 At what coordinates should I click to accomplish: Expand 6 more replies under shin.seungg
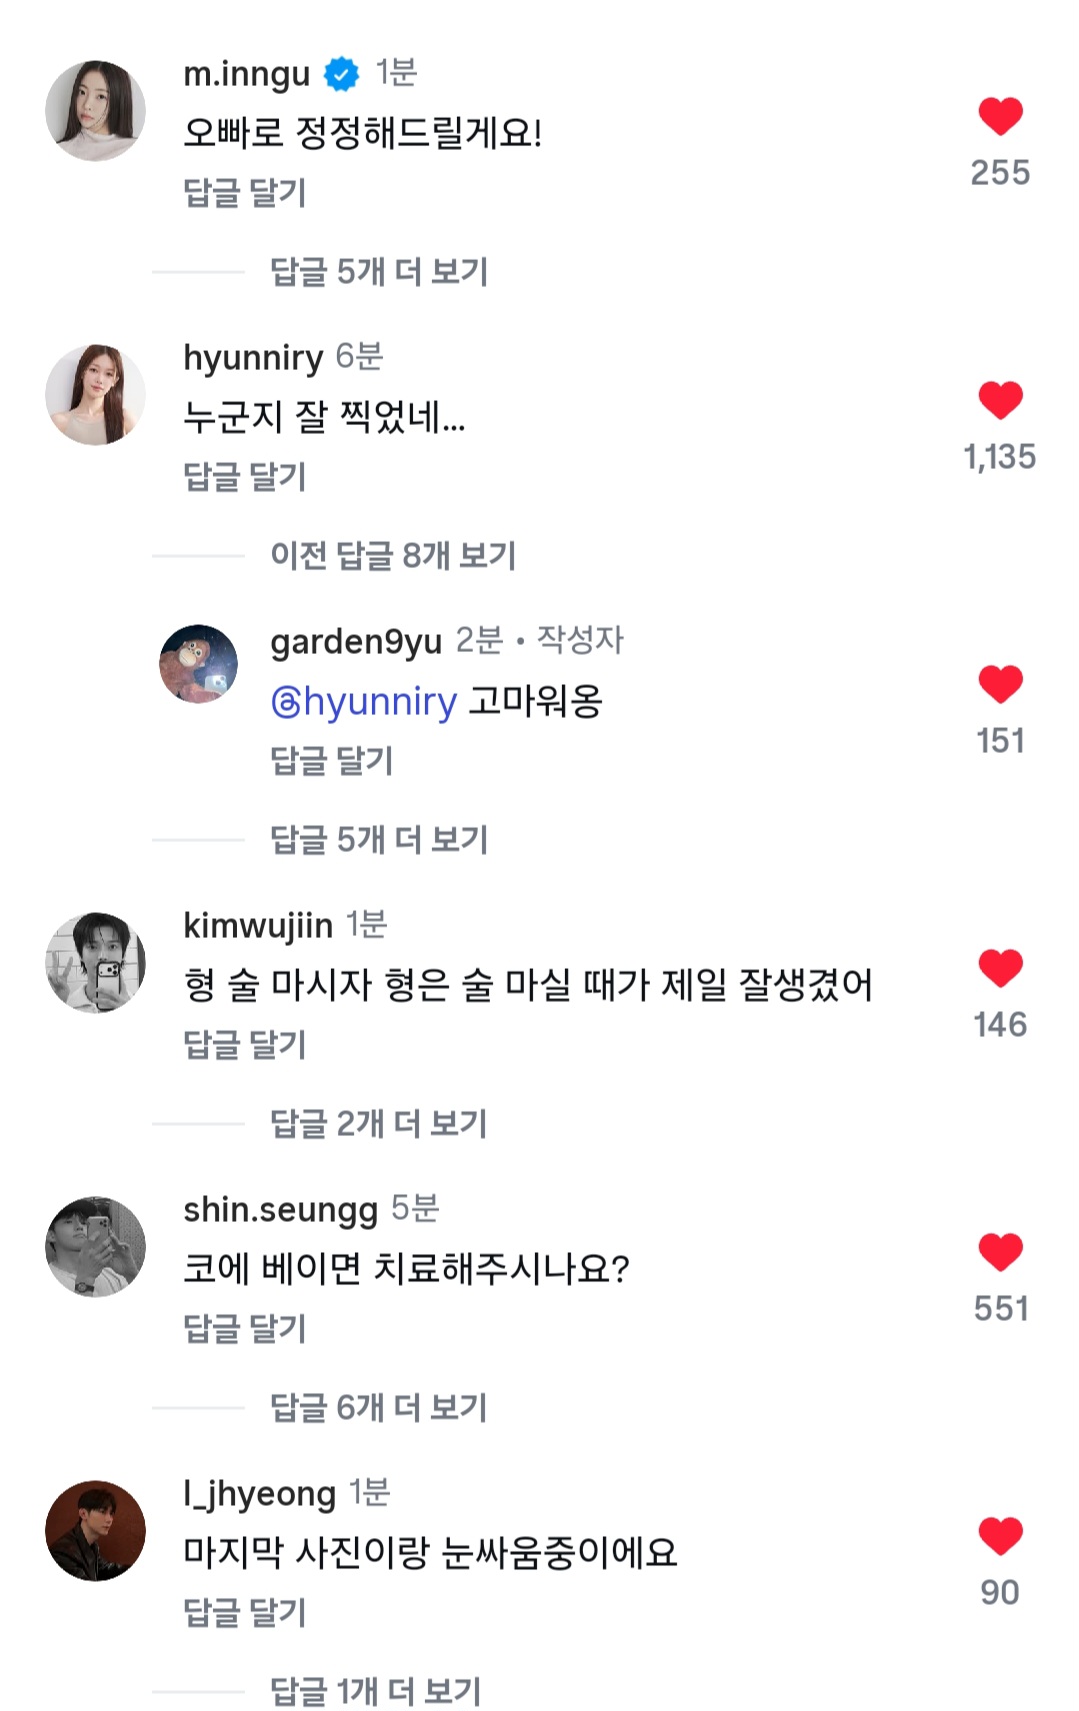pos(379,1408)
